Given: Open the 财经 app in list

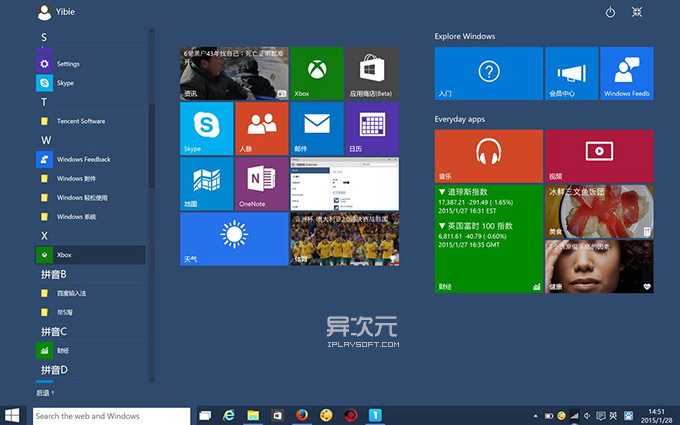Looking at the screenshot, I should [90, 350].
